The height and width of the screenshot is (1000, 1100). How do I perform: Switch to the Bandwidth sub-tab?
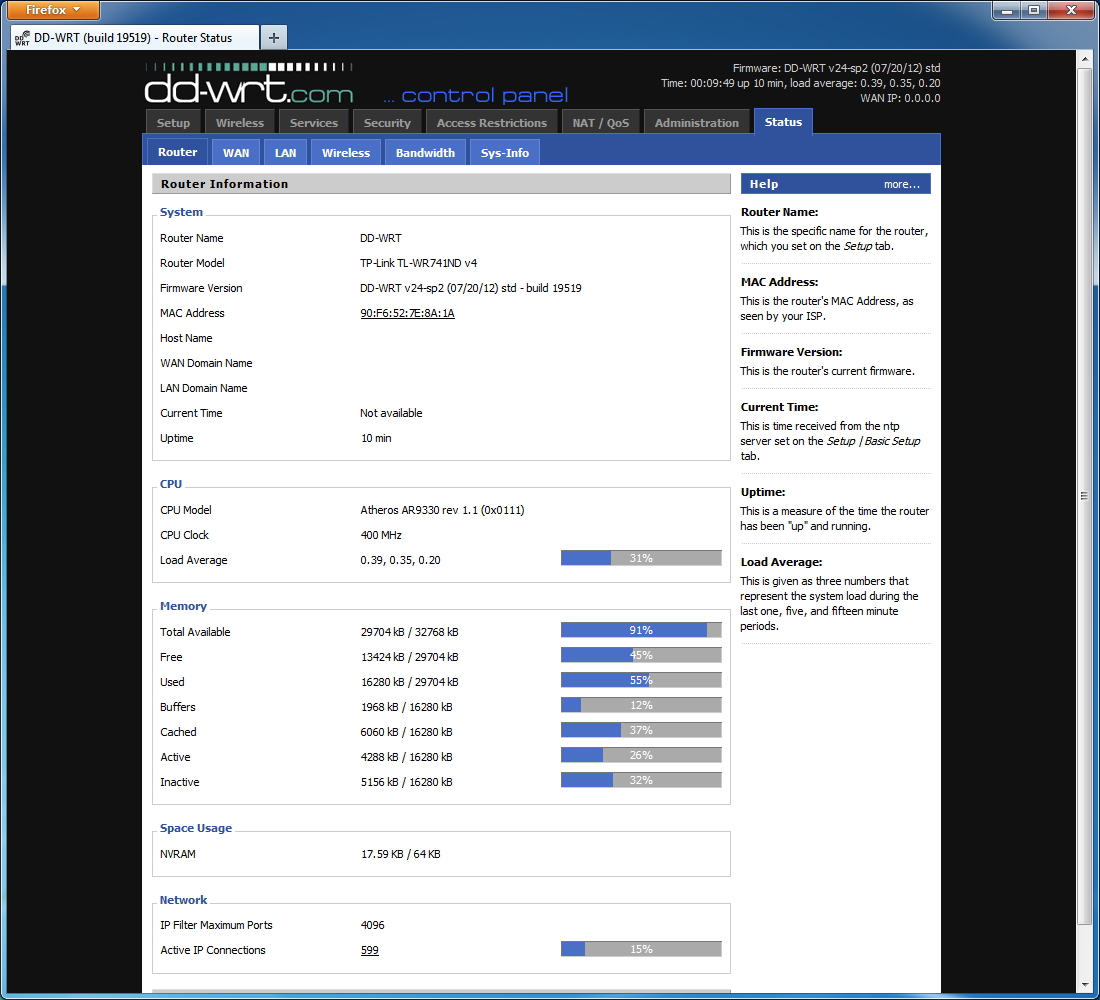[x=425, y=153]
